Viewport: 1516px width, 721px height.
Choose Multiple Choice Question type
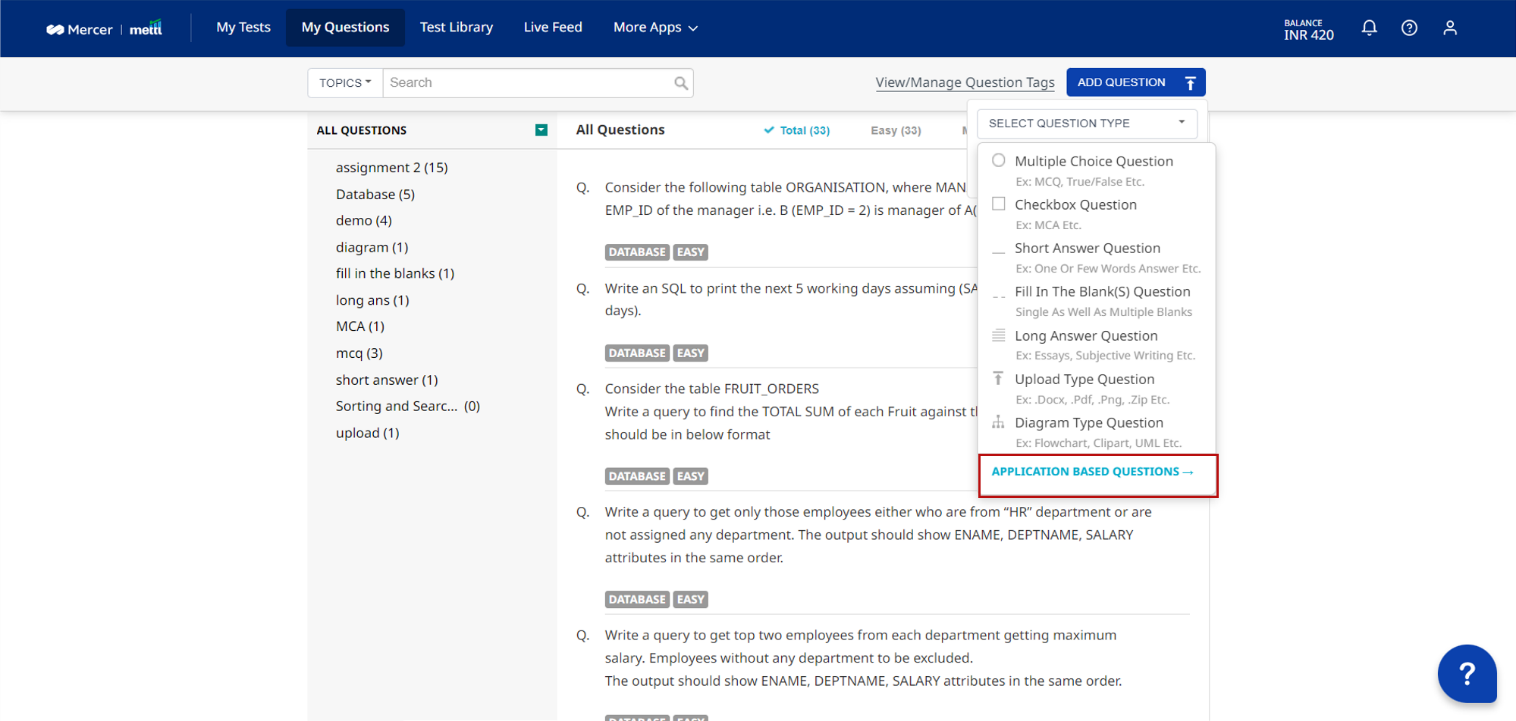[x=1093, y=161]
